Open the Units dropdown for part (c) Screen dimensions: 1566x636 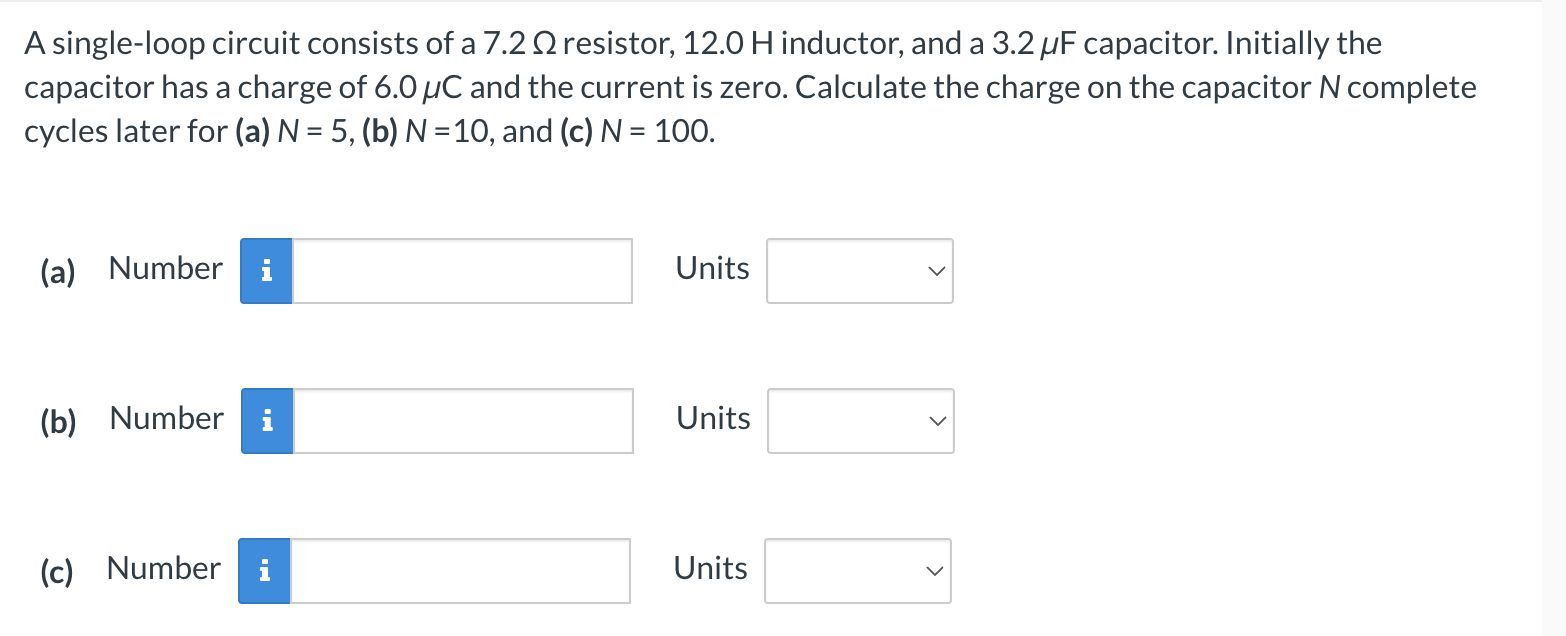pos(856,570)
